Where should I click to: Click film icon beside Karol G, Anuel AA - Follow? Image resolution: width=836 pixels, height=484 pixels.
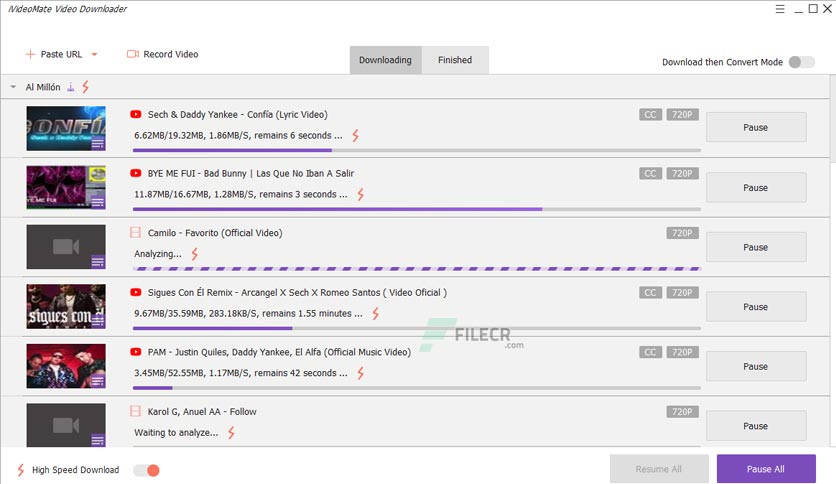point(135,411)
